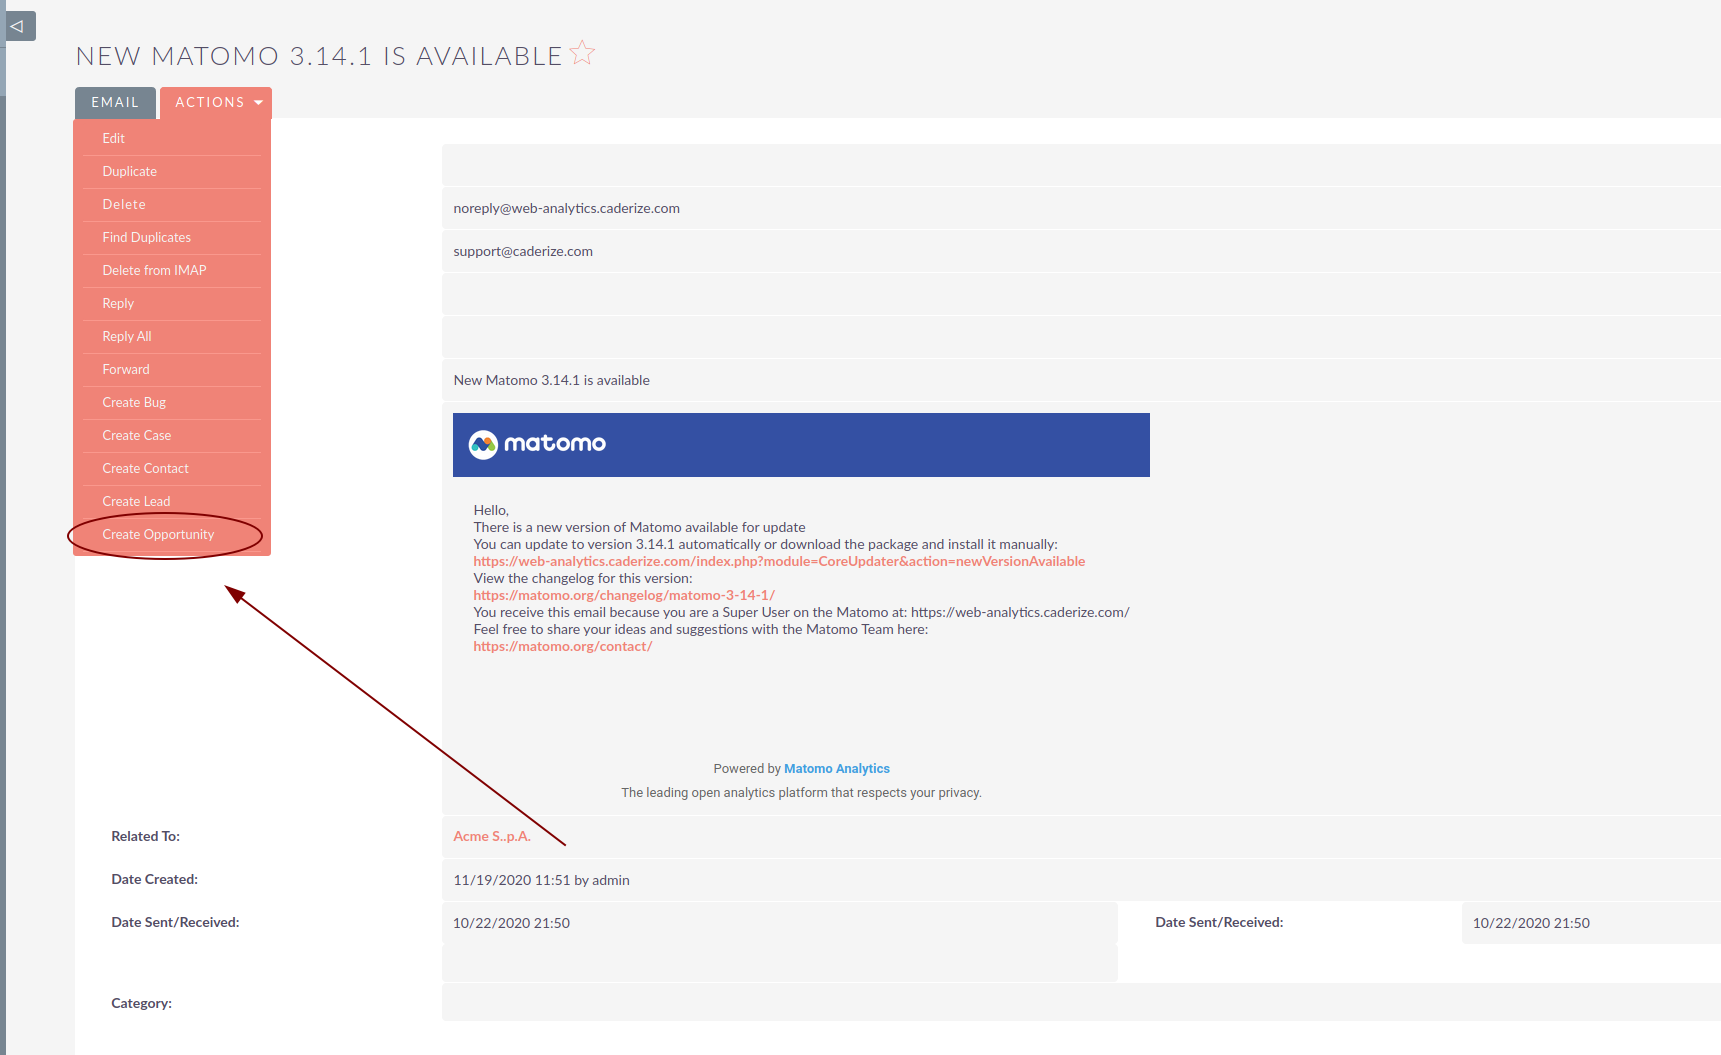Click page title NEW MATOMO 3.14.1 IS AVAILABLE
The image size is (1721, 1055).
(319, 56)
